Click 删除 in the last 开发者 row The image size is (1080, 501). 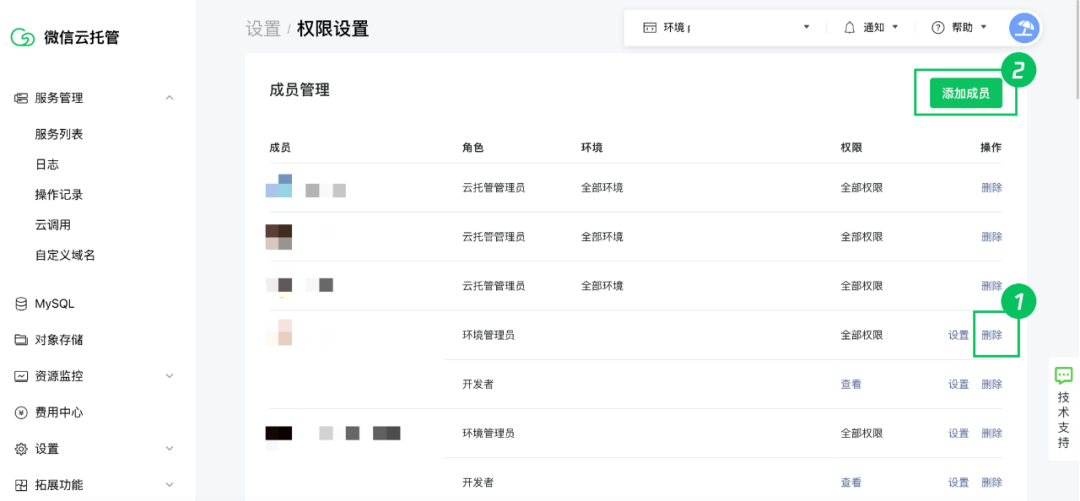coord(992,482)
